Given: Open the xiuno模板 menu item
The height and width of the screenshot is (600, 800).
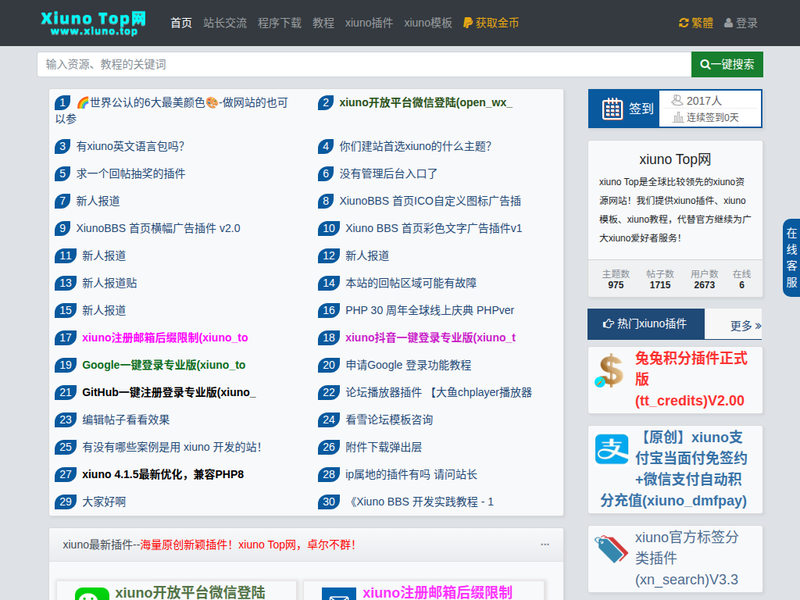Looking at the screenshot, I should 428,23.
